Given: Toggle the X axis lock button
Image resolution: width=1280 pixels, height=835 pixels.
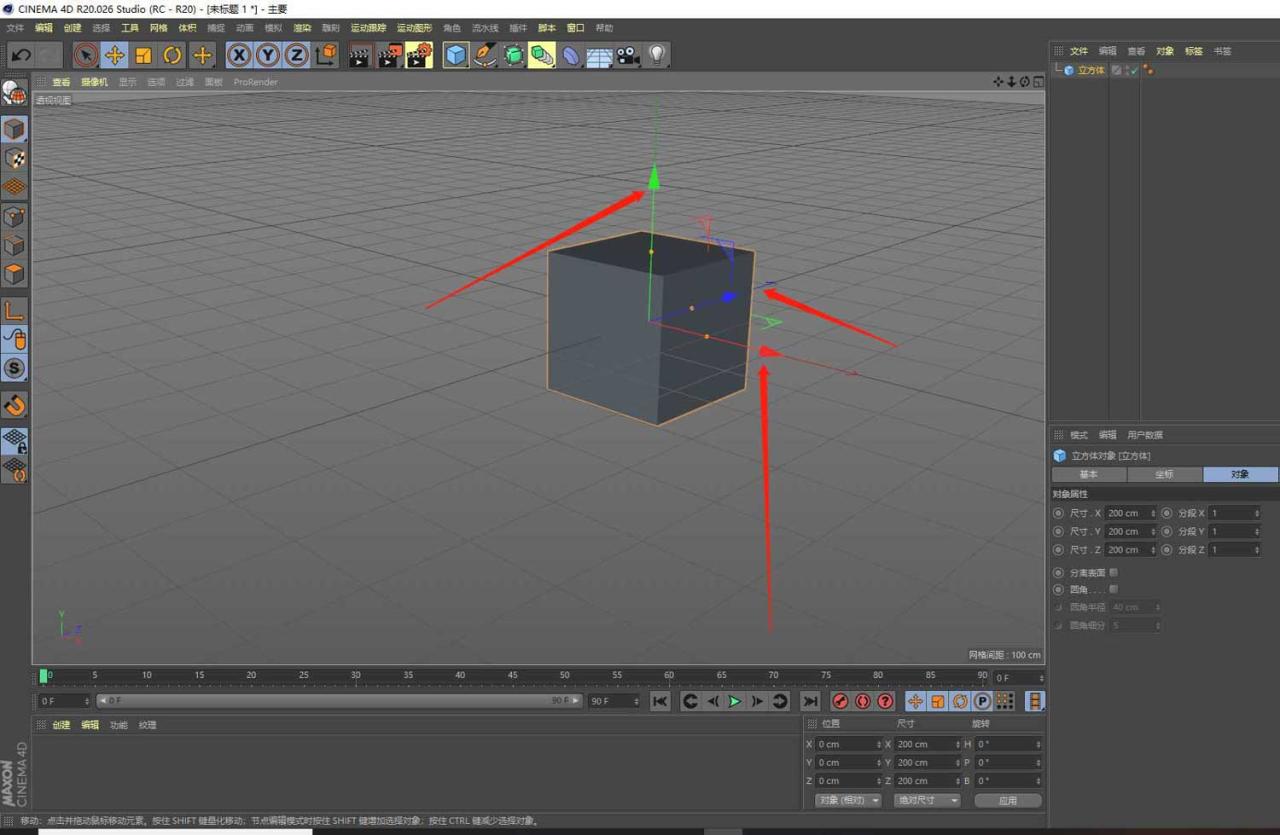Looking at the screenshot, I should (238, 55).
